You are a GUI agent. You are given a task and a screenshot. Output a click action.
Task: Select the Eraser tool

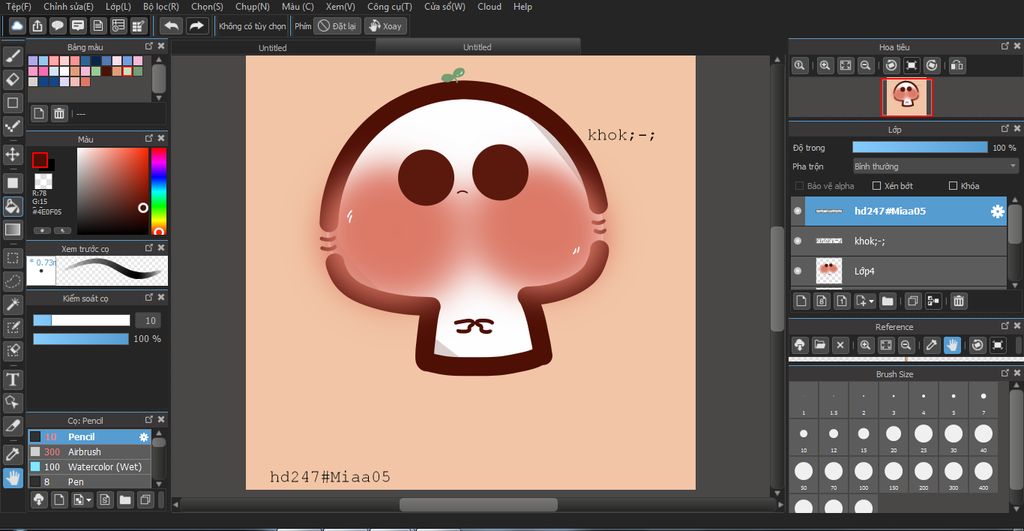tap(12, 80)
